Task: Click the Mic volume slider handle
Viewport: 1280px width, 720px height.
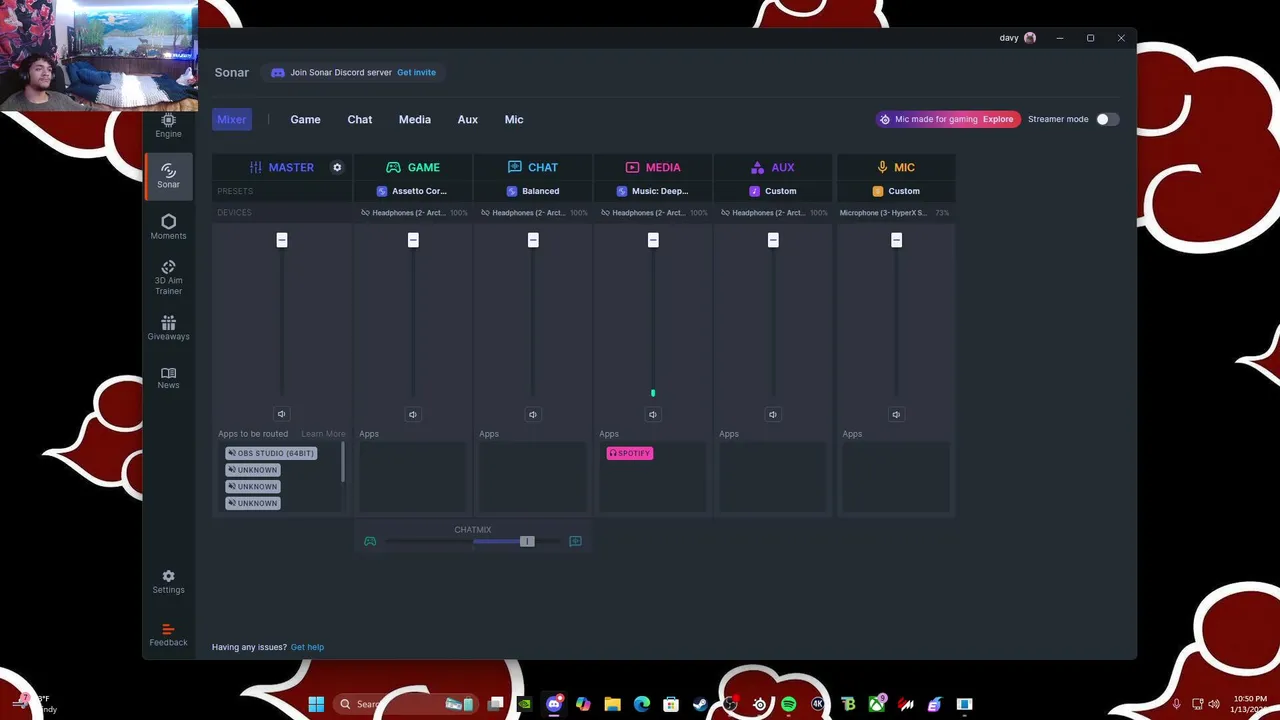Action: click(x=896, y=240)
